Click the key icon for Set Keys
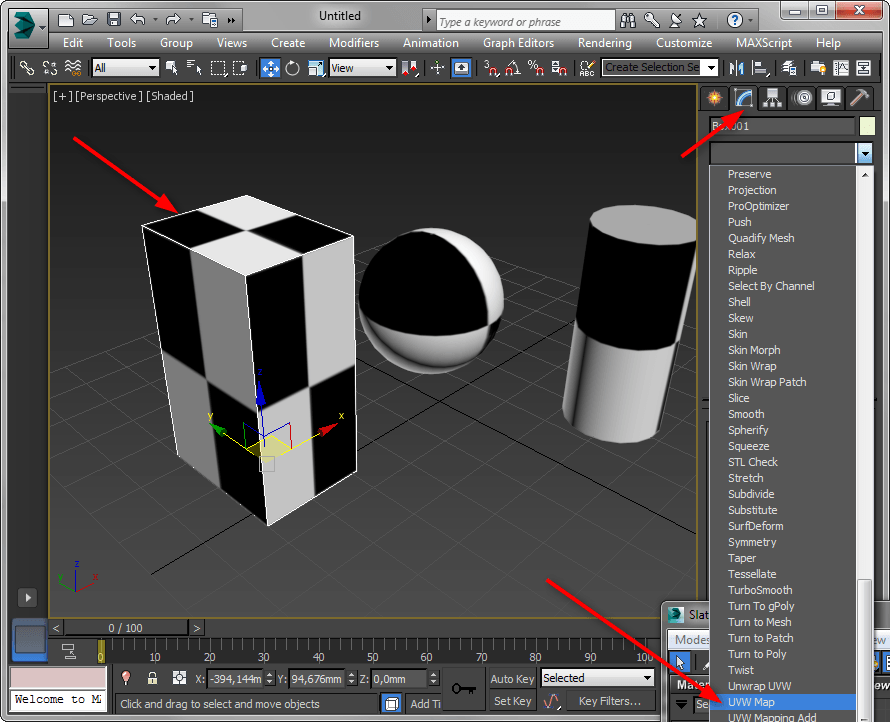This screenshot has height=722, width=890. coord(462,688)
